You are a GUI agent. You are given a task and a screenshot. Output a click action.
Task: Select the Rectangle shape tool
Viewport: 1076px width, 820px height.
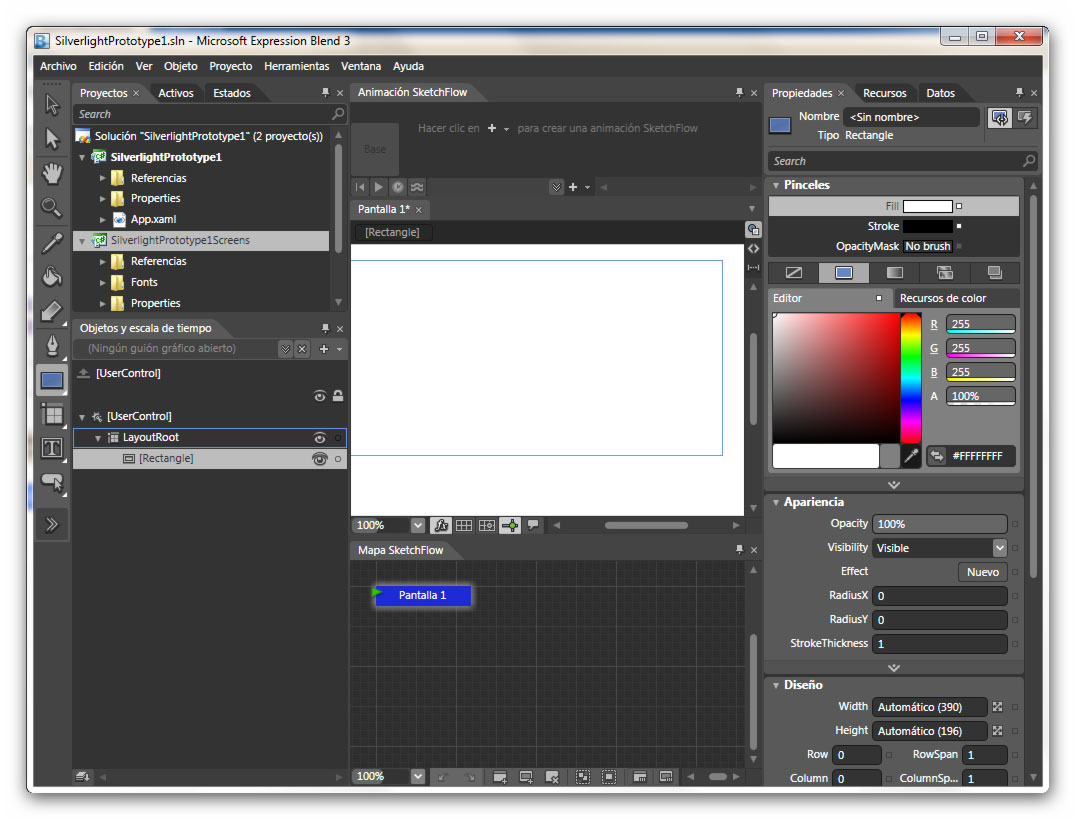(52, 380)
